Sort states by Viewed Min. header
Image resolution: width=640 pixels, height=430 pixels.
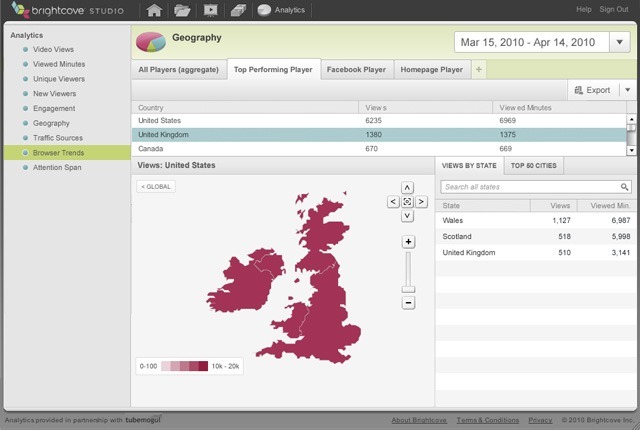point(607,206)
